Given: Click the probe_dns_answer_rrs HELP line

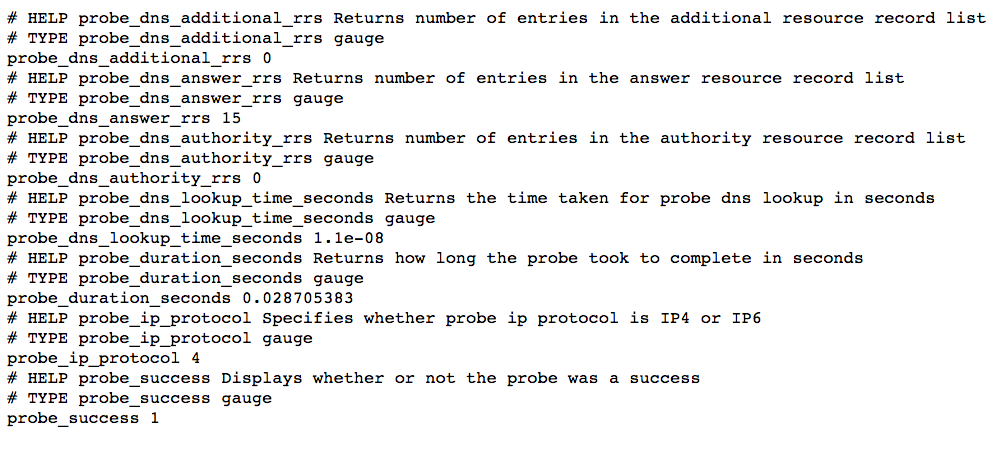Looking at the screenshot, I should click(x=456, y=78).
